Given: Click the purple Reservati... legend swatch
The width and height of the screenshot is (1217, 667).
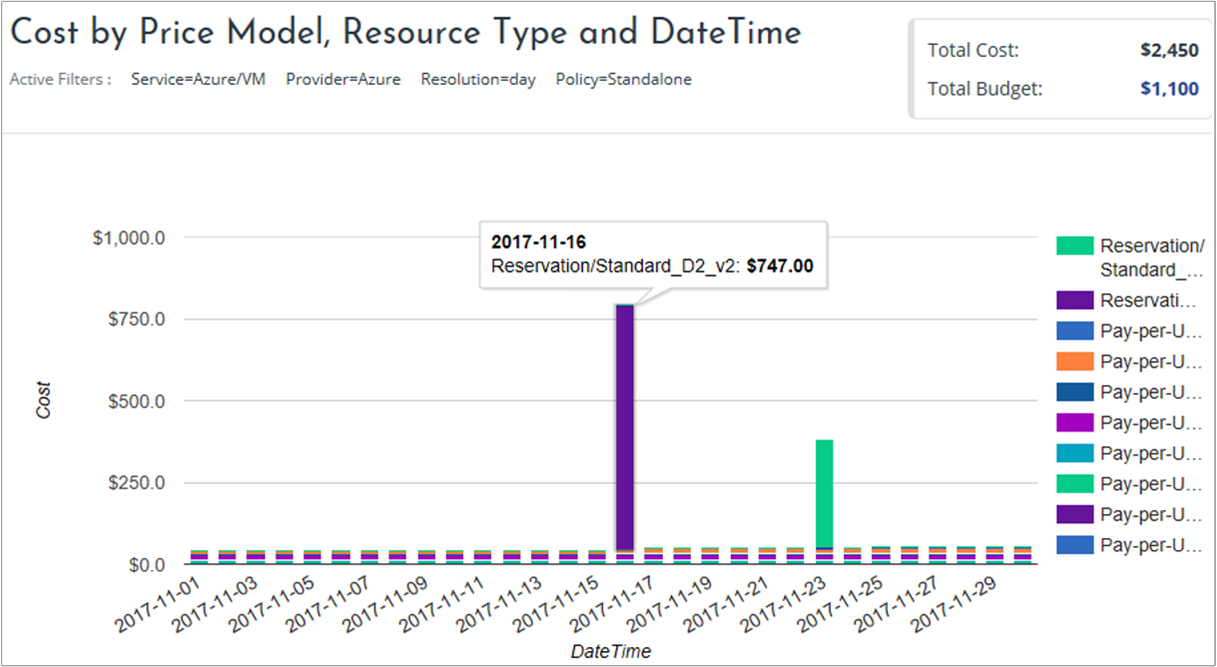Looking at the screenshot, I should pos(1074,300).
